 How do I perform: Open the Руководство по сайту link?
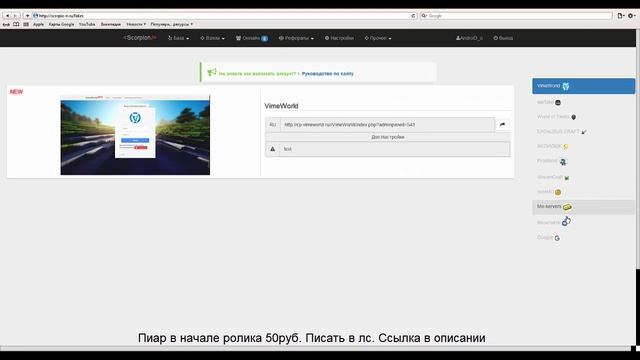click(x=327, y=74)
